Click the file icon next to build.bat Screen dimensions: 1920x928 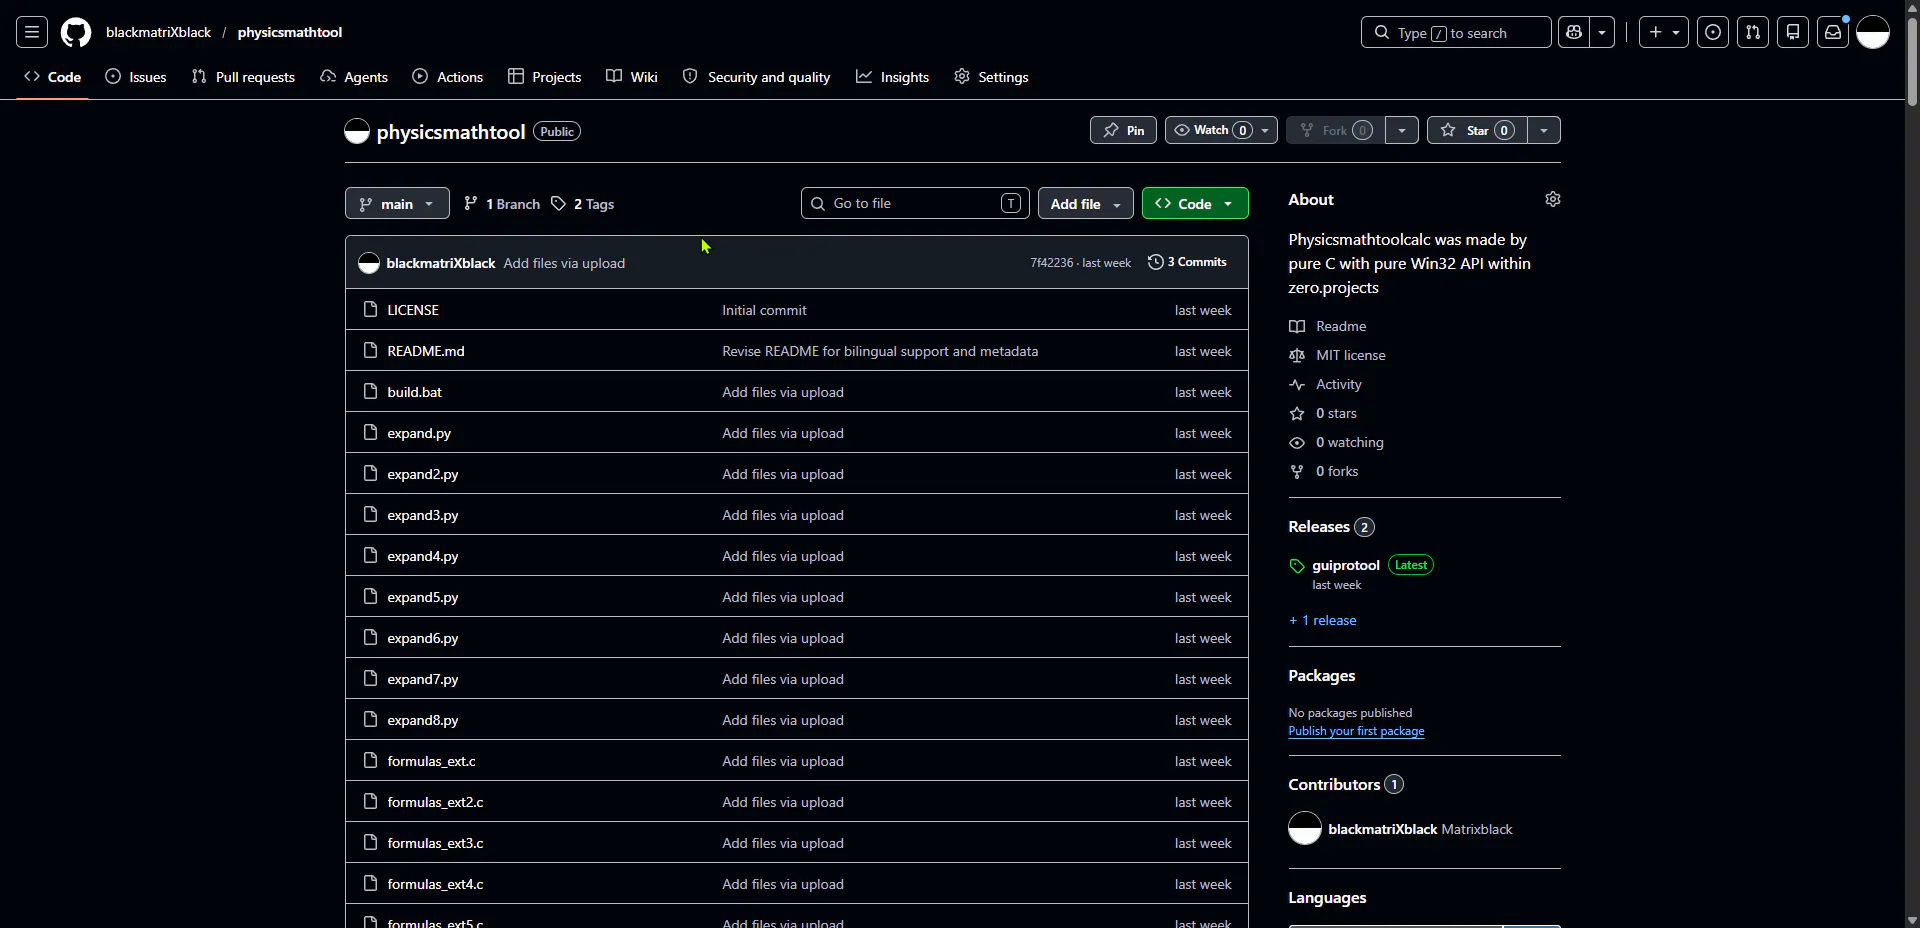[370, 391]
